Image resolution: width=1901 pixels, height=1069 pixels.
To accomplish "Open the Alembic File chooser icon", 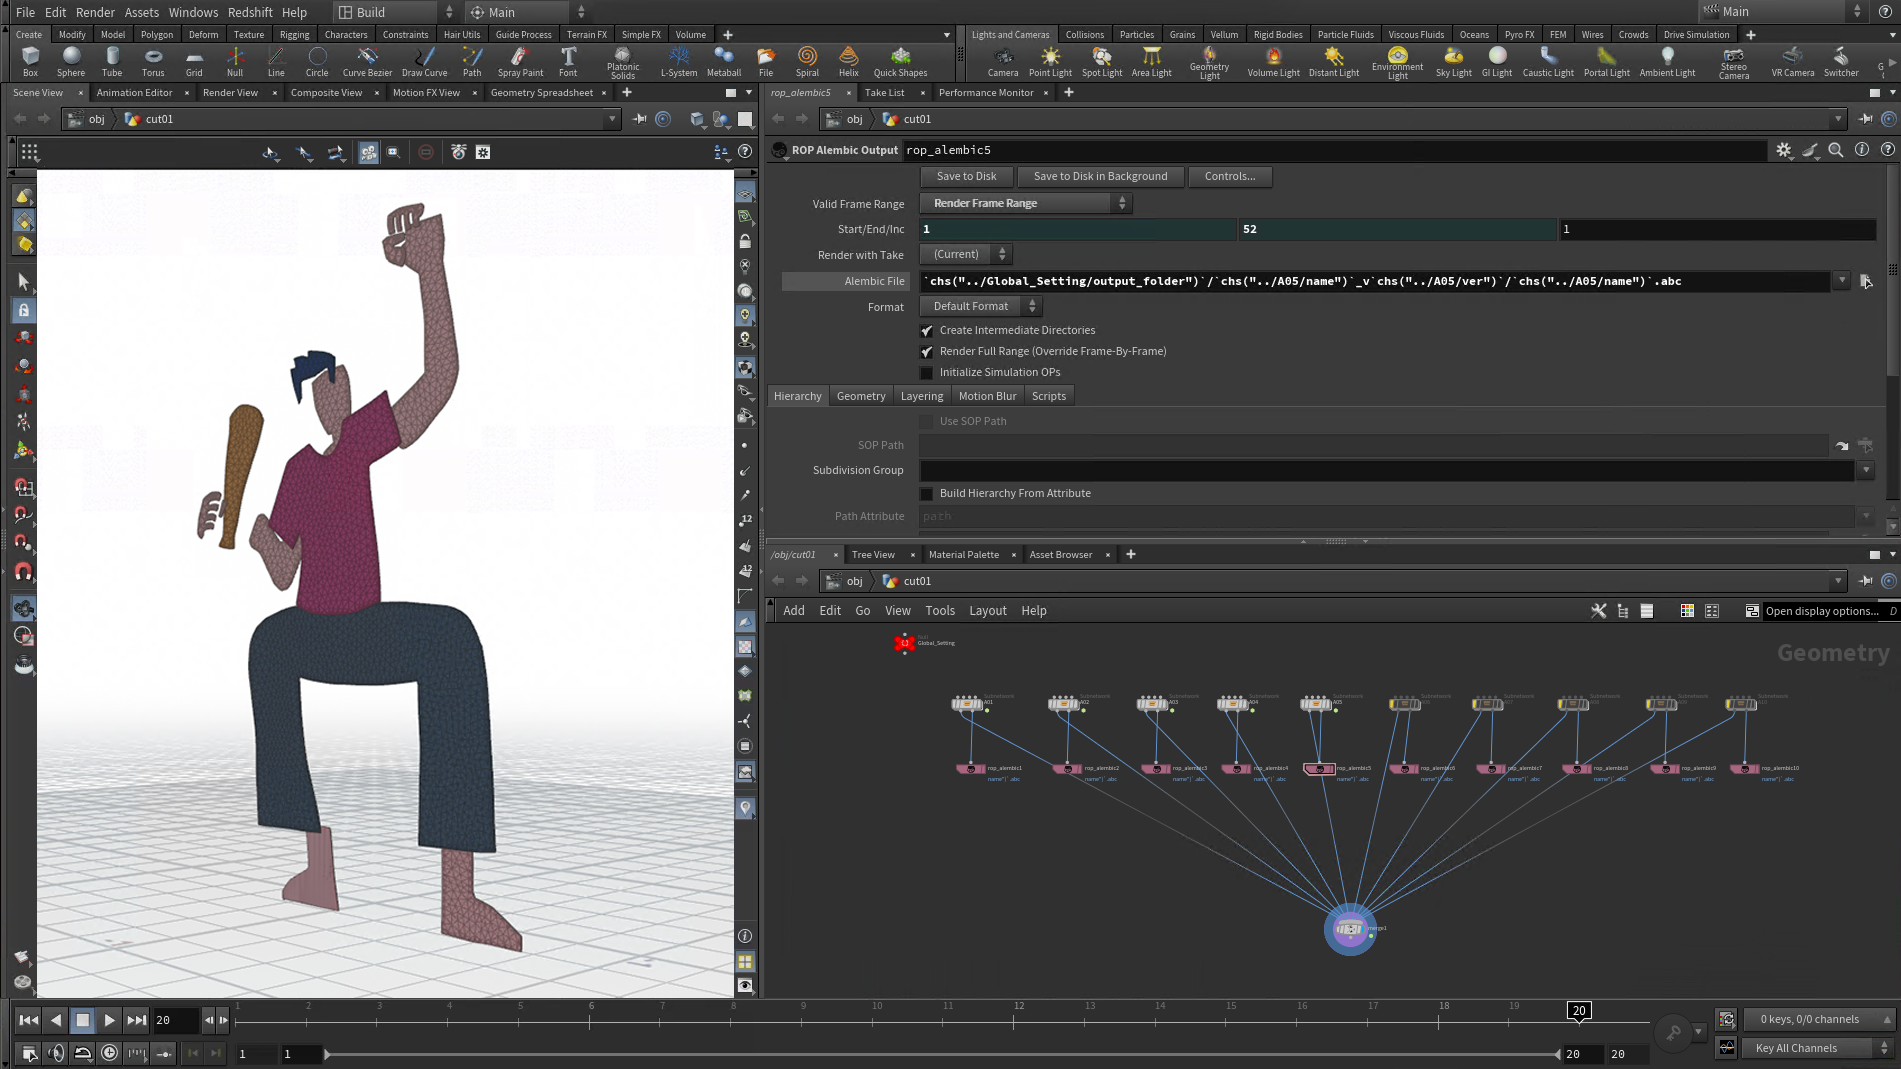I will tap(1866, 282).
